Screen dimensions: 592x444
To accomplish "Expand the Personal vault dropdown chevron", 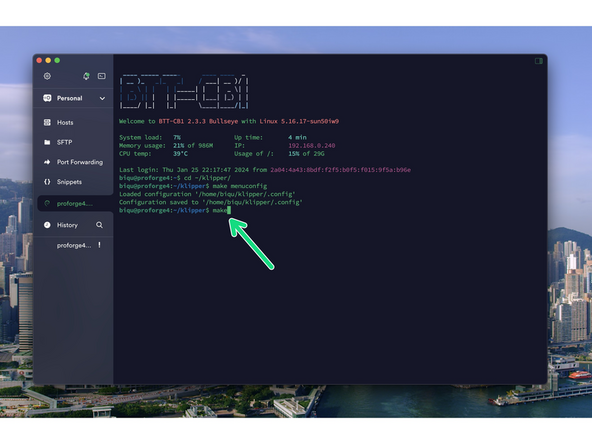I will [102, 99].
